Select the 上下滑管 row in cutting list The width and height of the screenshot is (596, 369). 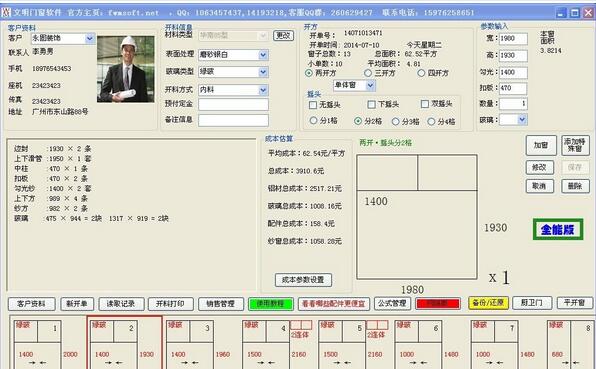(x=53, y=158)
